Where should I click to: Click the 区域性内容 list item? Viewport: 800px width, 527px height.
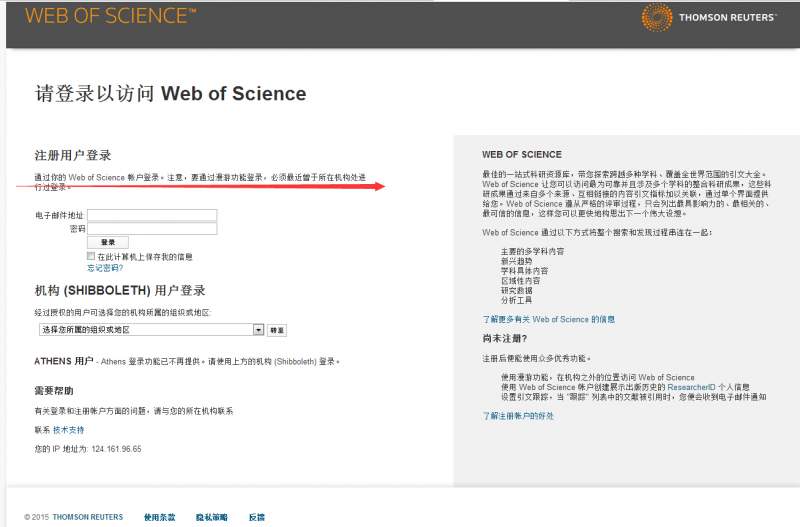tap(520, 281)
